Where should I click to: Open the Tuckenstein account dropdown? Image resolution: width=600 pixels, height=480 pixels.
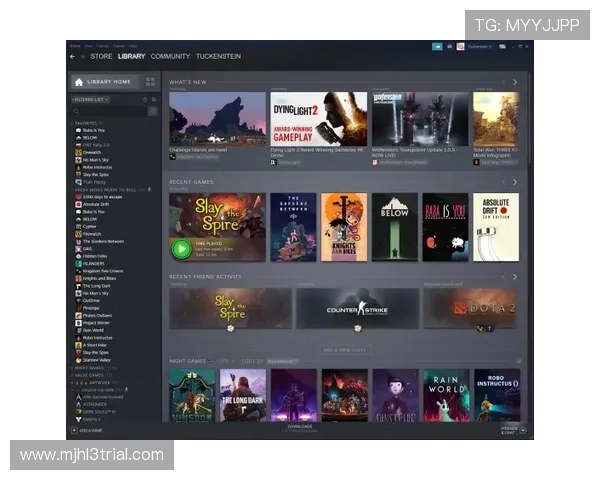482,46
